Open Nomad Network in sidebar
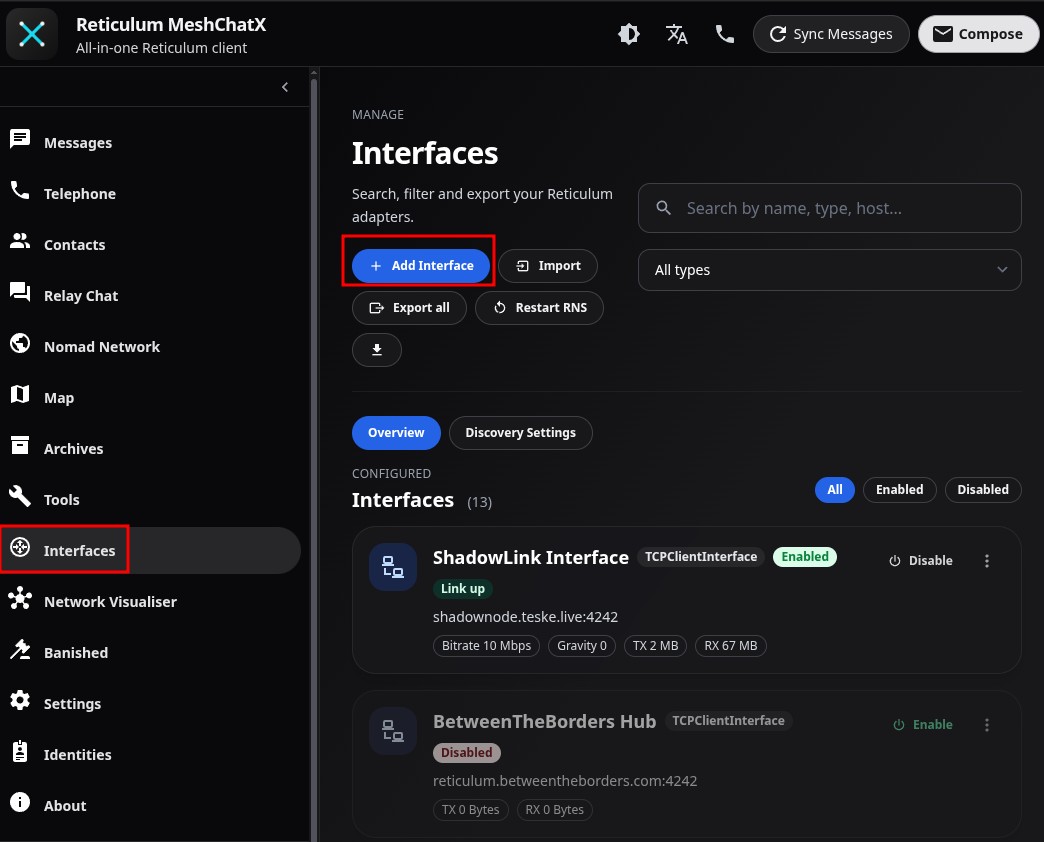This screenshot has height=842, width=1044. pyautogui.click(x=150, y=347)
